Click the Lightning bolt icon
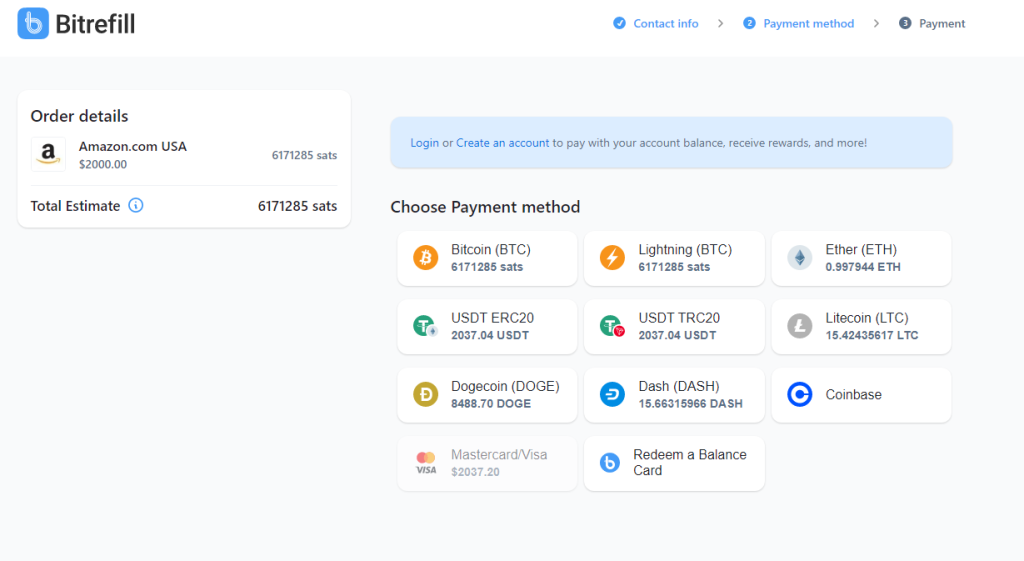This screenshot has height=561, width=1024. (613, 257)
